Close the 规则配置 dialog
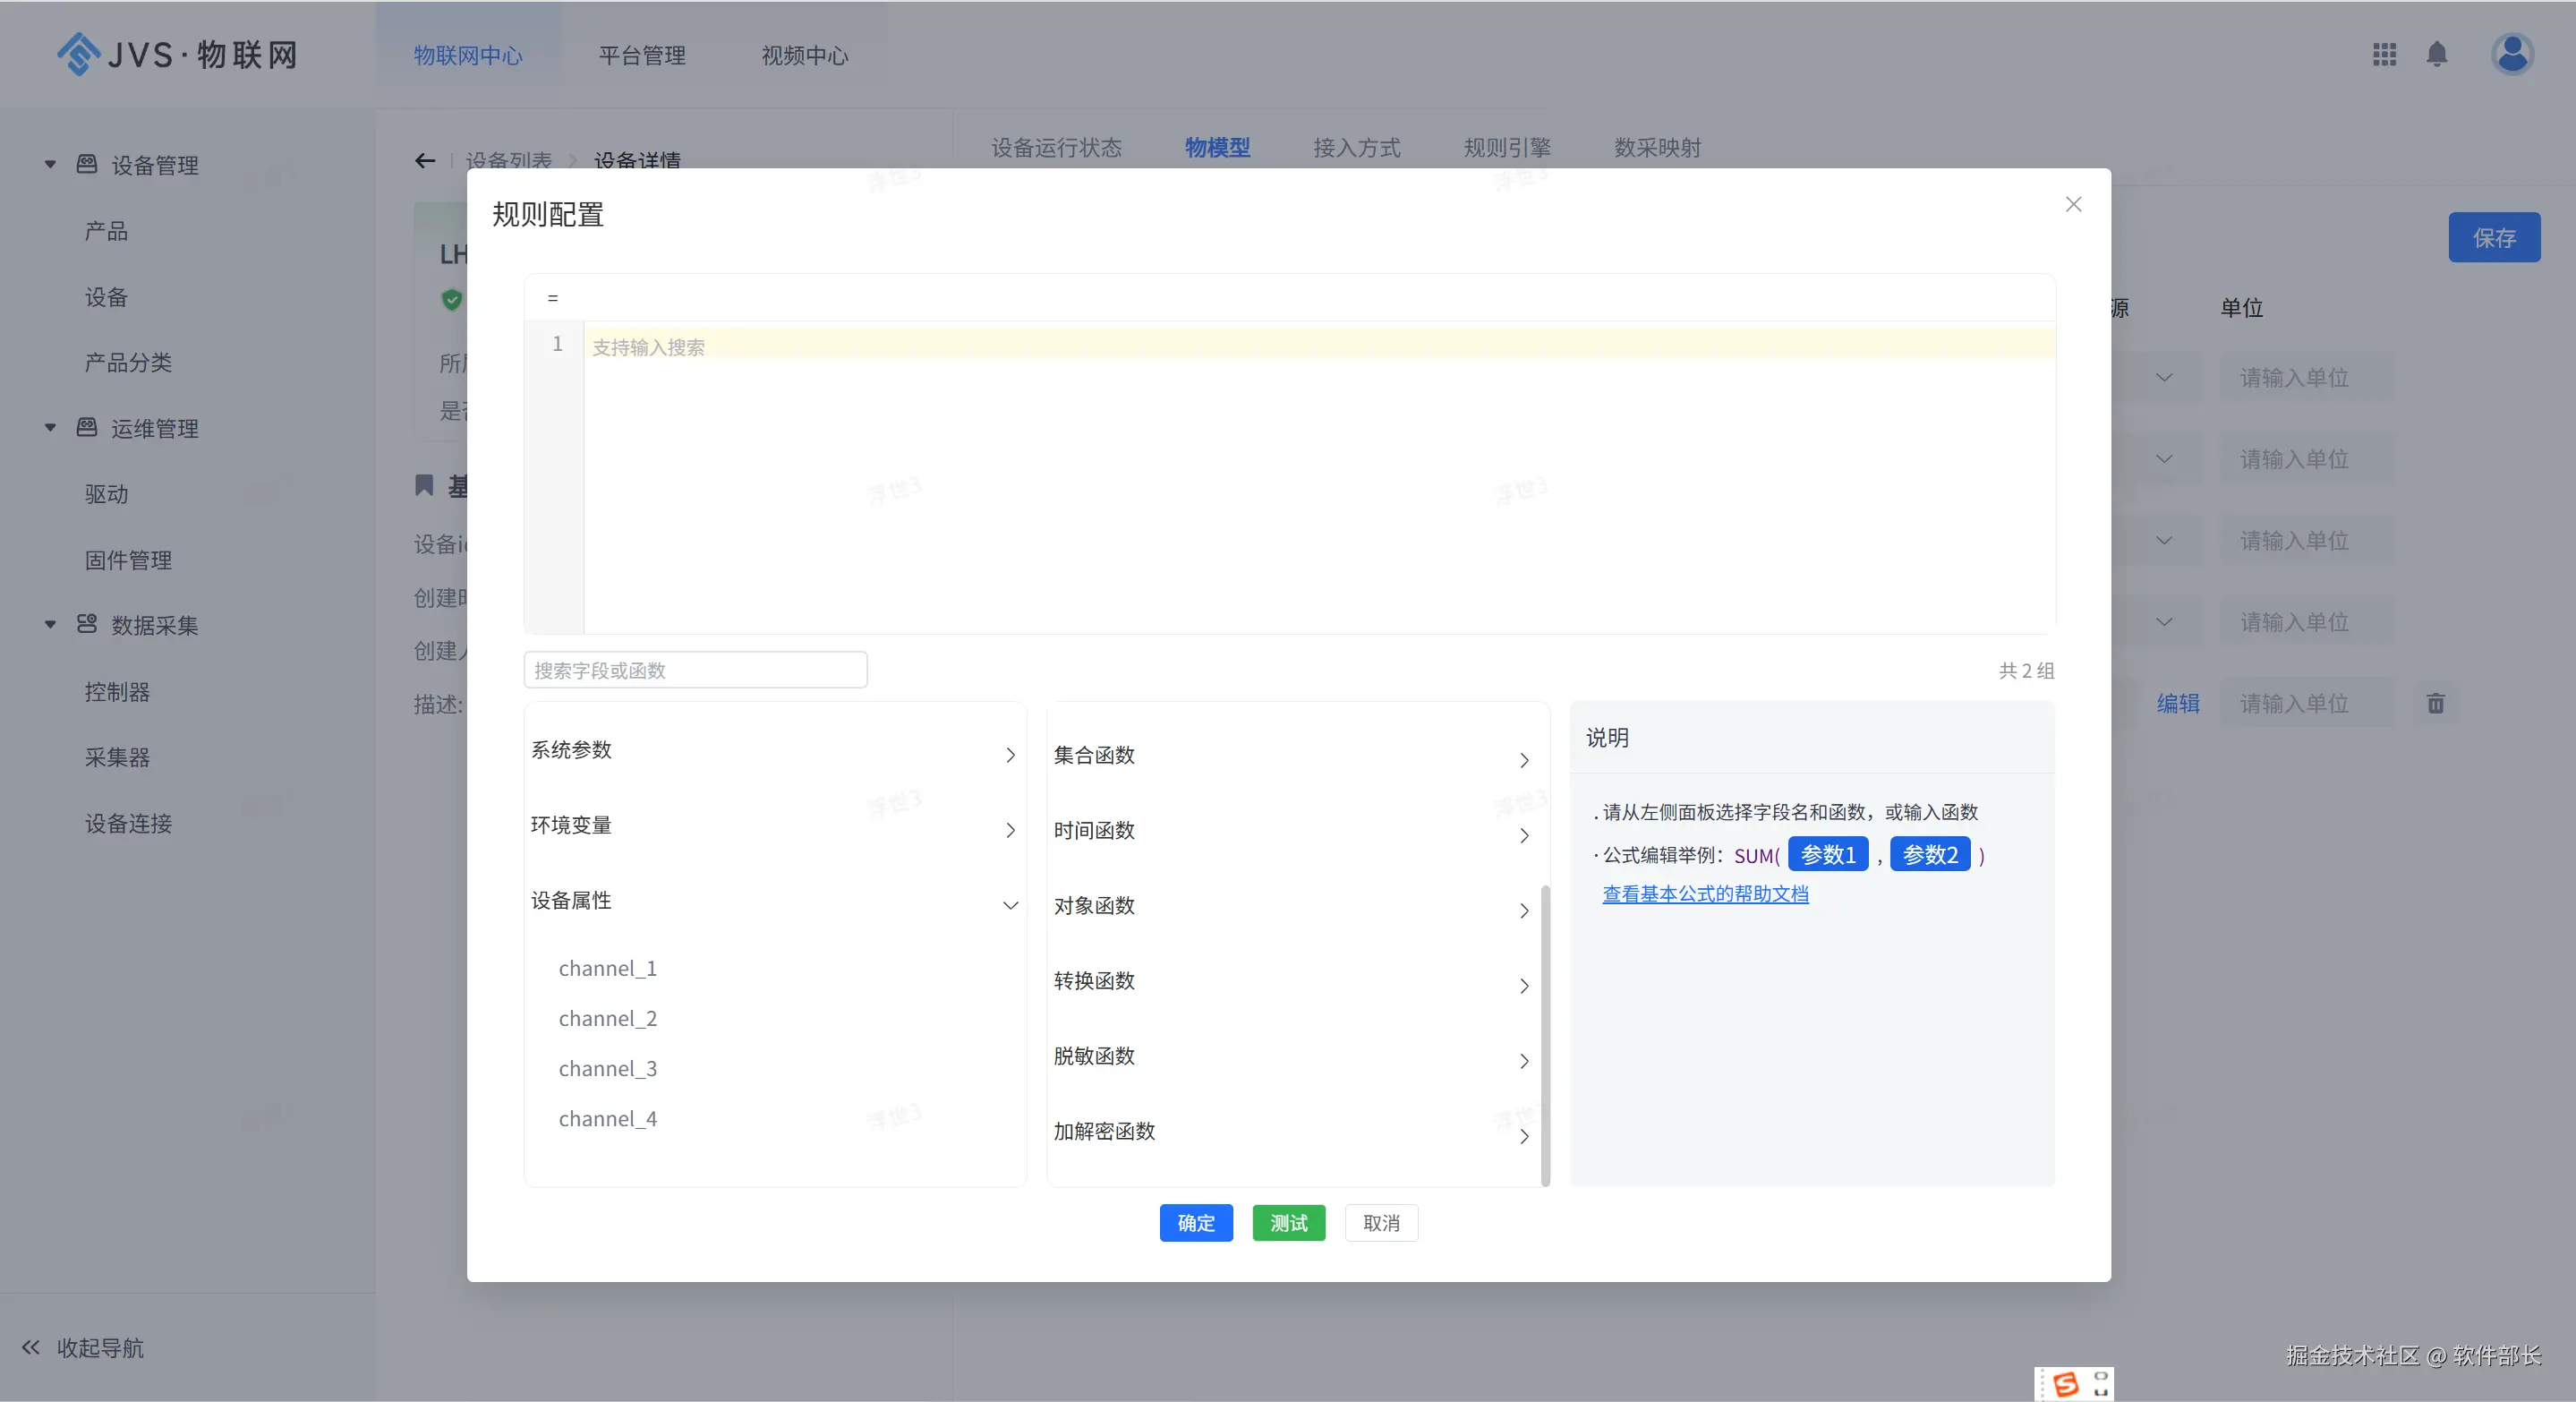 [2073, 204]
